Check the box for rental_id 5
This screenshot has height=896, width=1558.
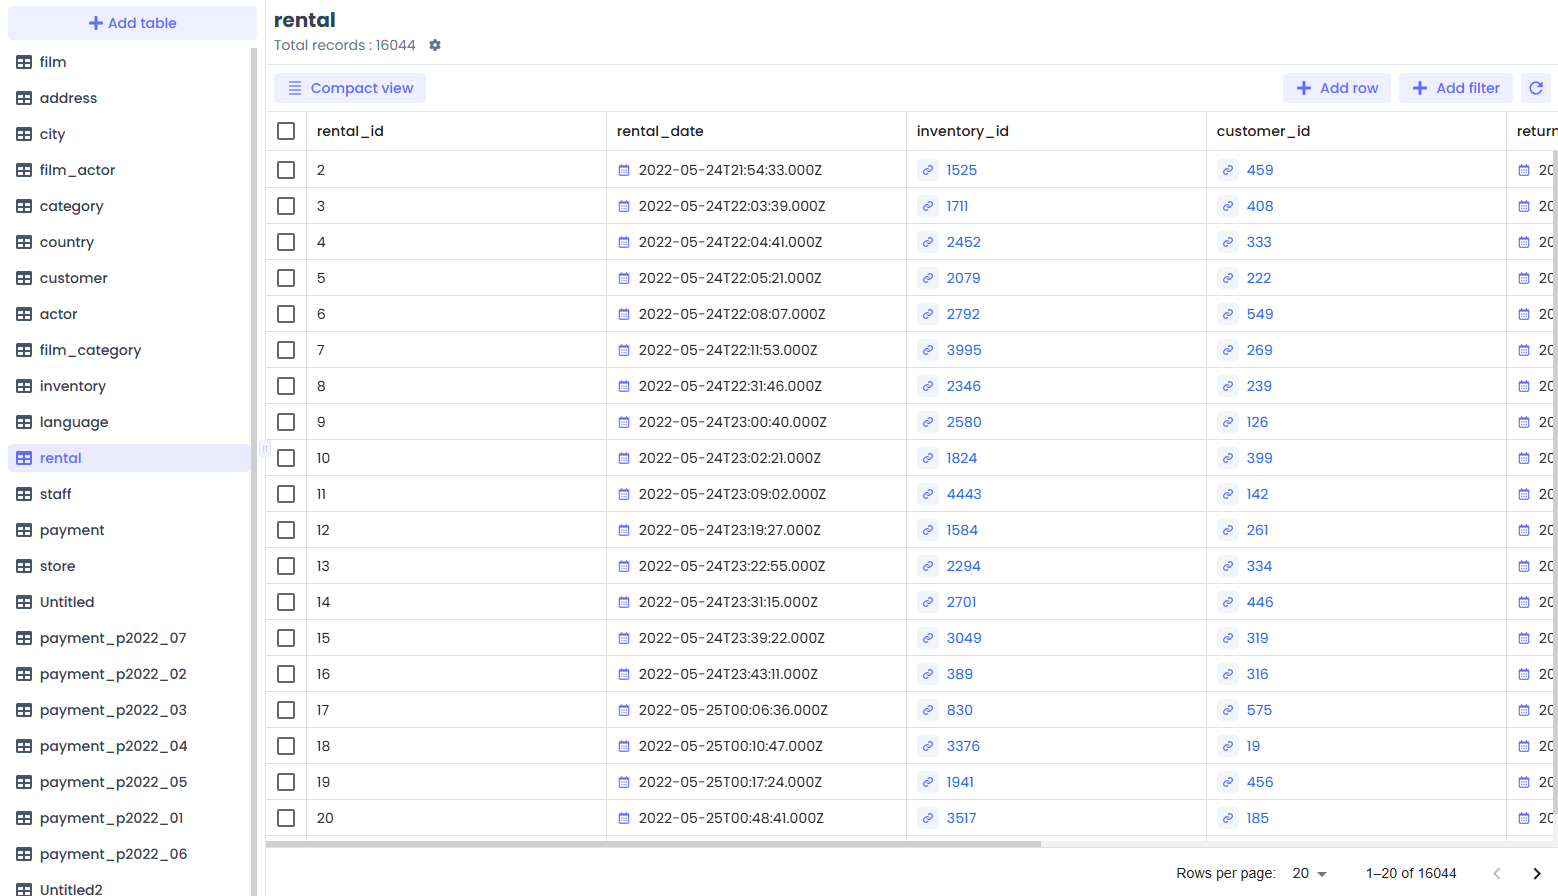286,278
